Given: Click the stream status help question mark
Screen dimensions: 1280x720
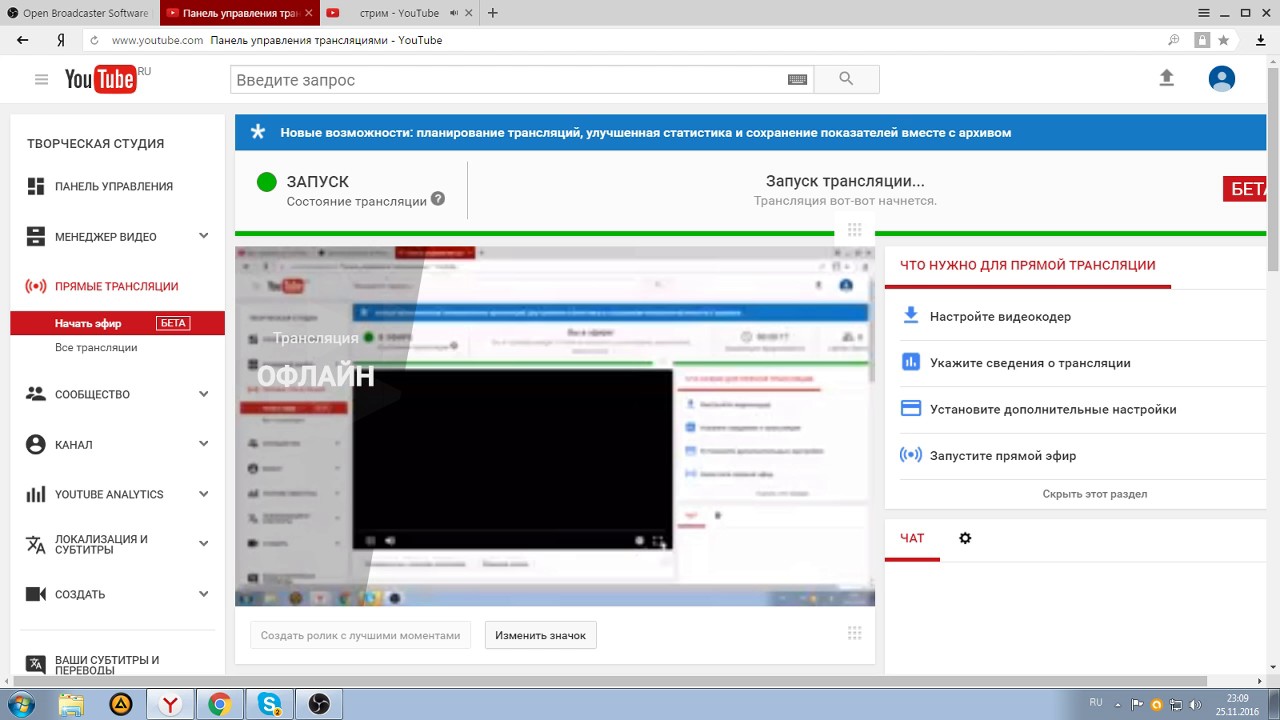Looking at the screenshot, I should (438, 199).
